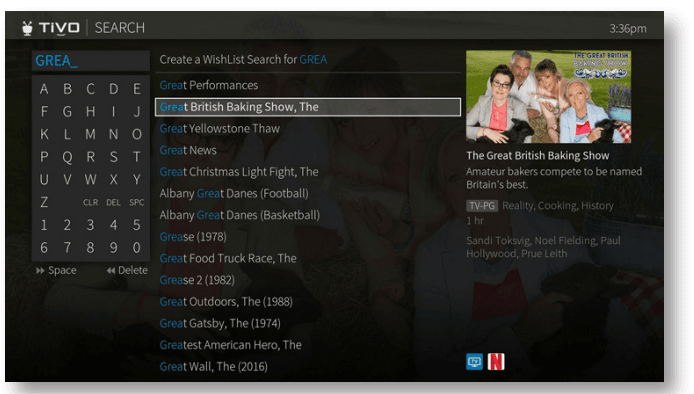The image size is (694, 394).
Task: Click the SPC space key
Action: (137, 202)
